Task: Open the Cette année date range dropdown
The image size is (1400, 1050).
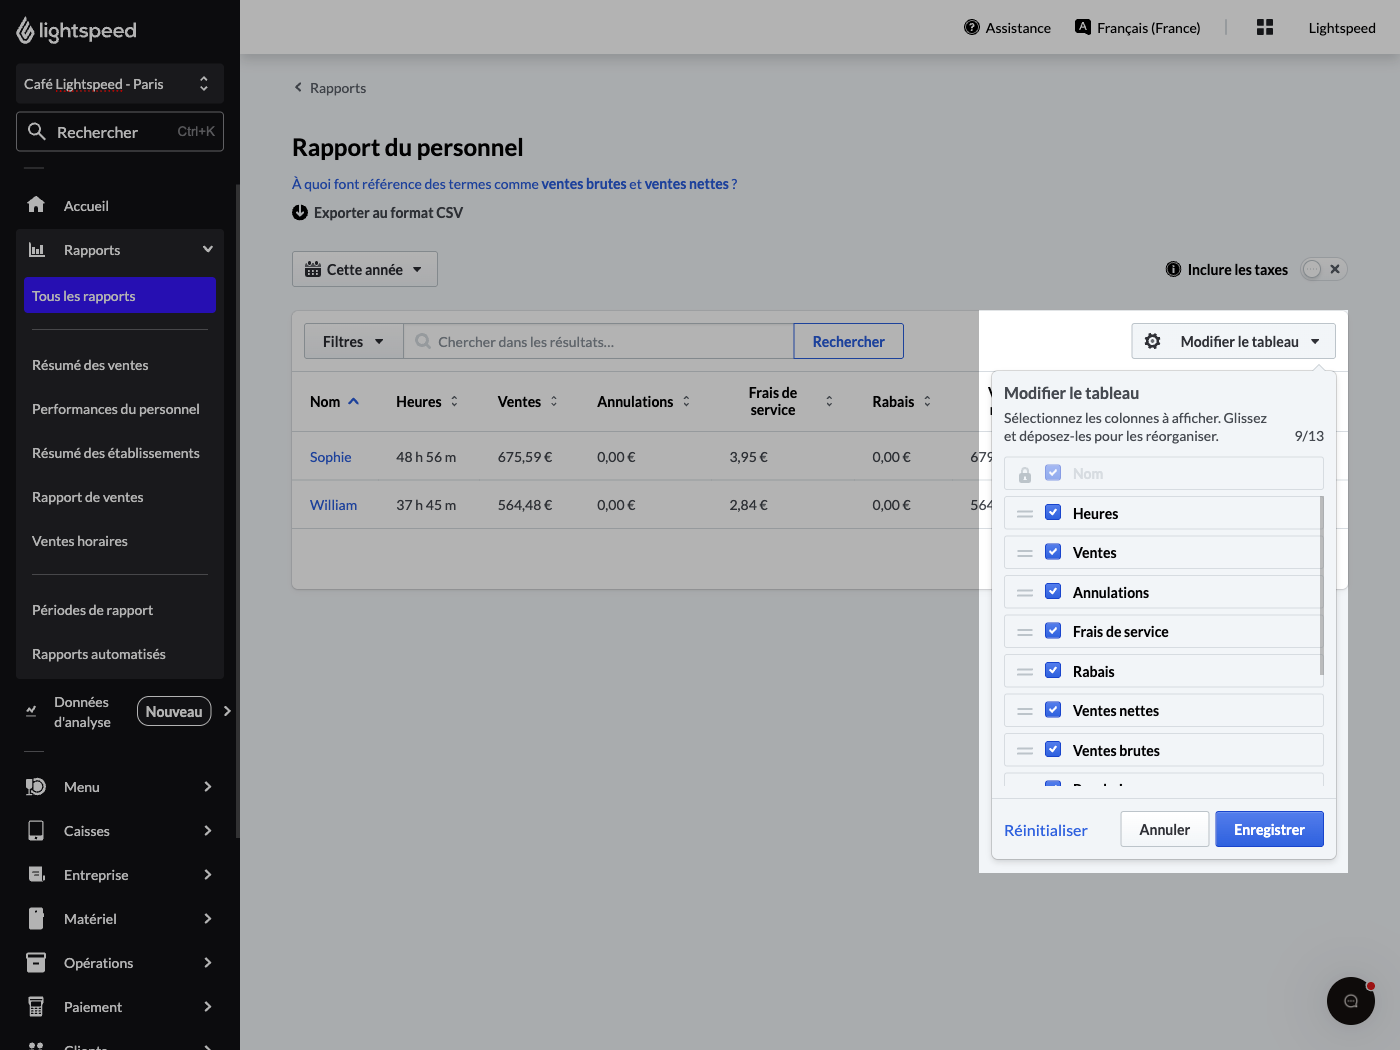Action: point(365,269)
